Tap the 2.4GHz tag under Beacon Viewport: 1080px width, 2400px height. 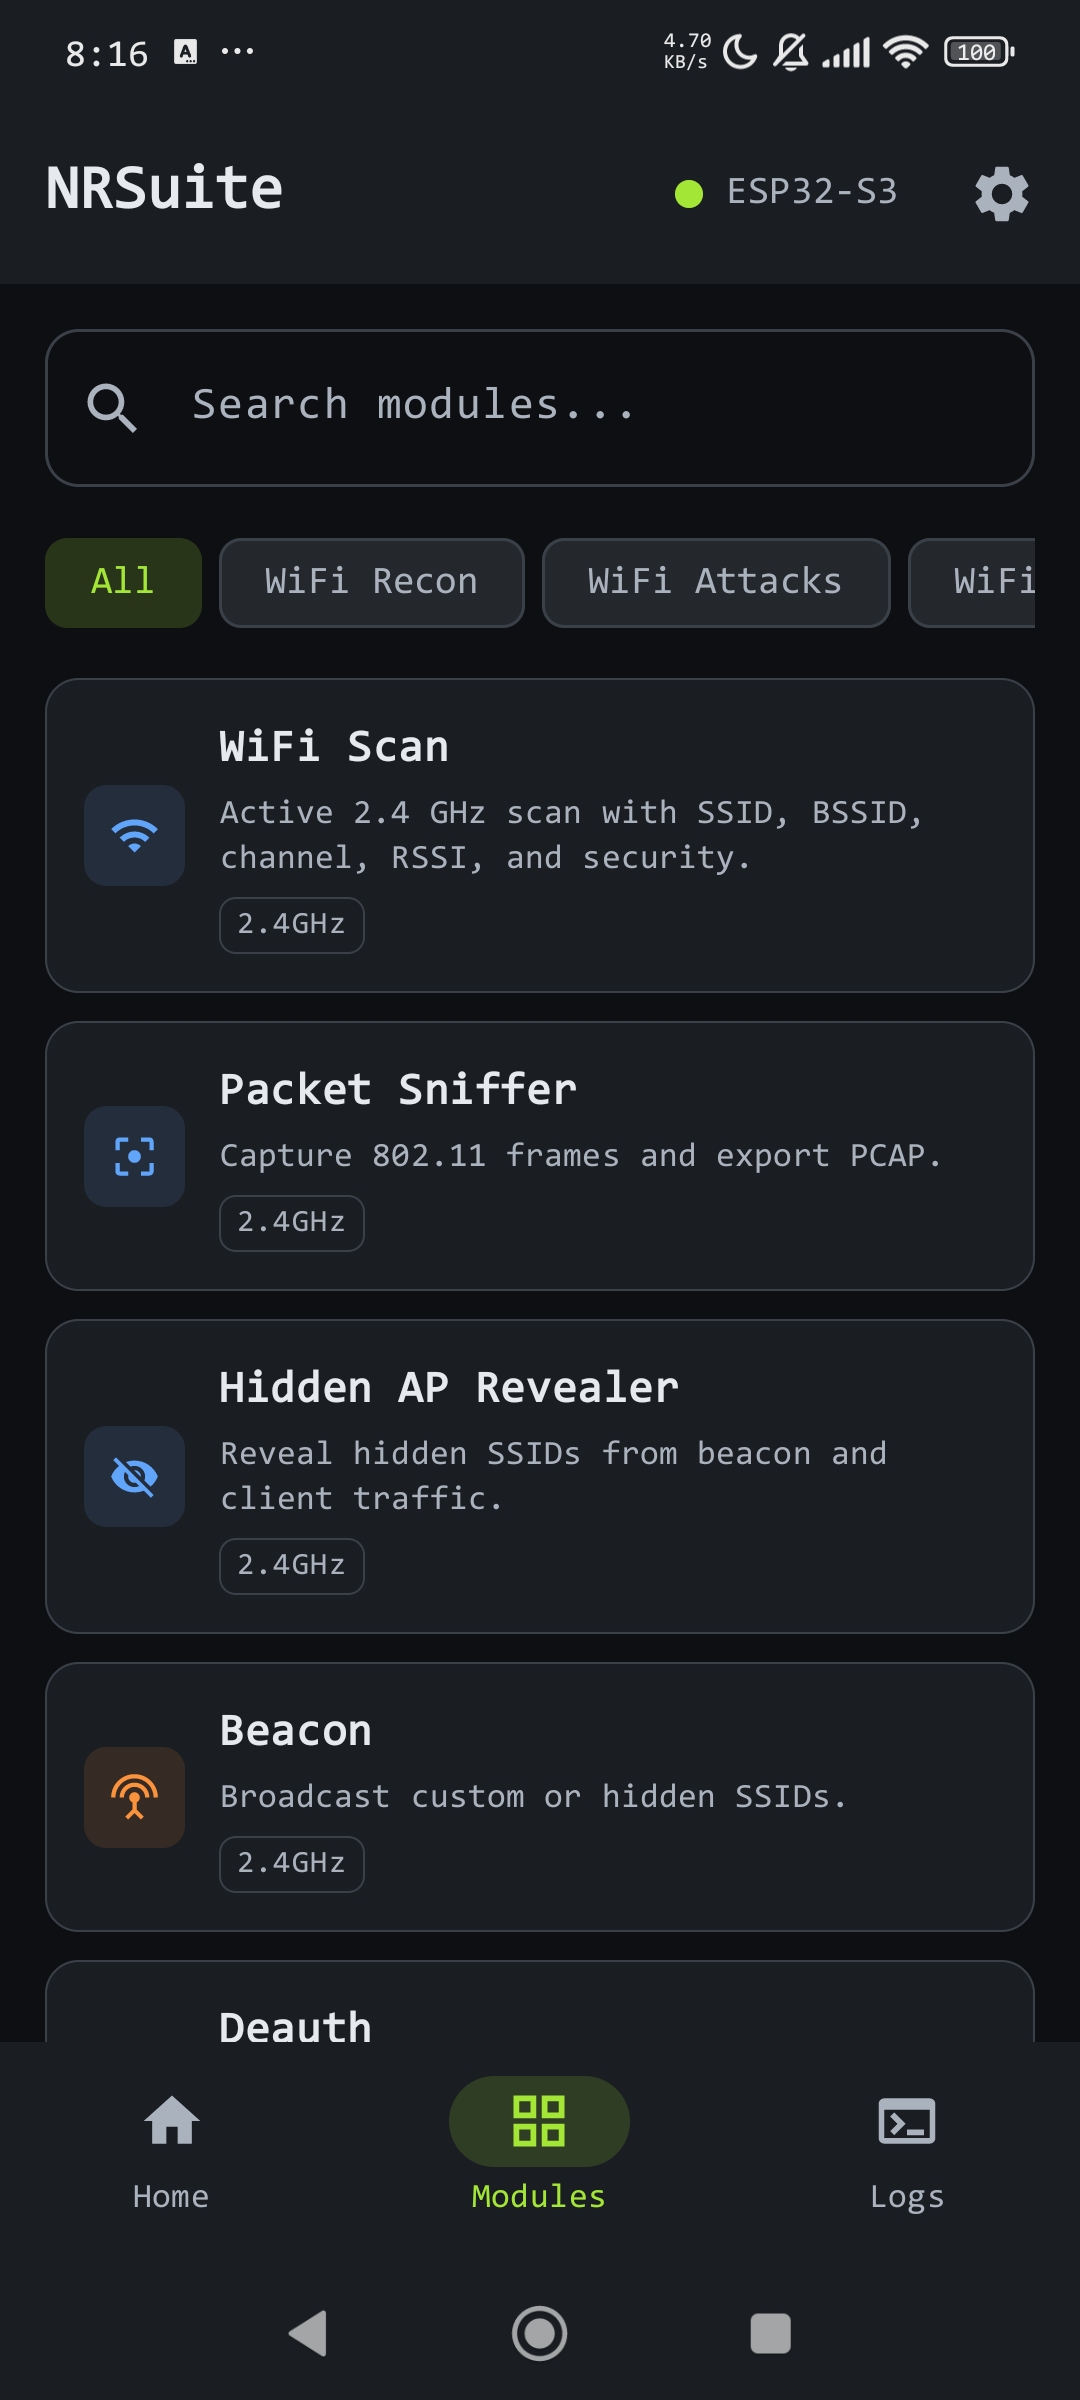[292, 1864]
